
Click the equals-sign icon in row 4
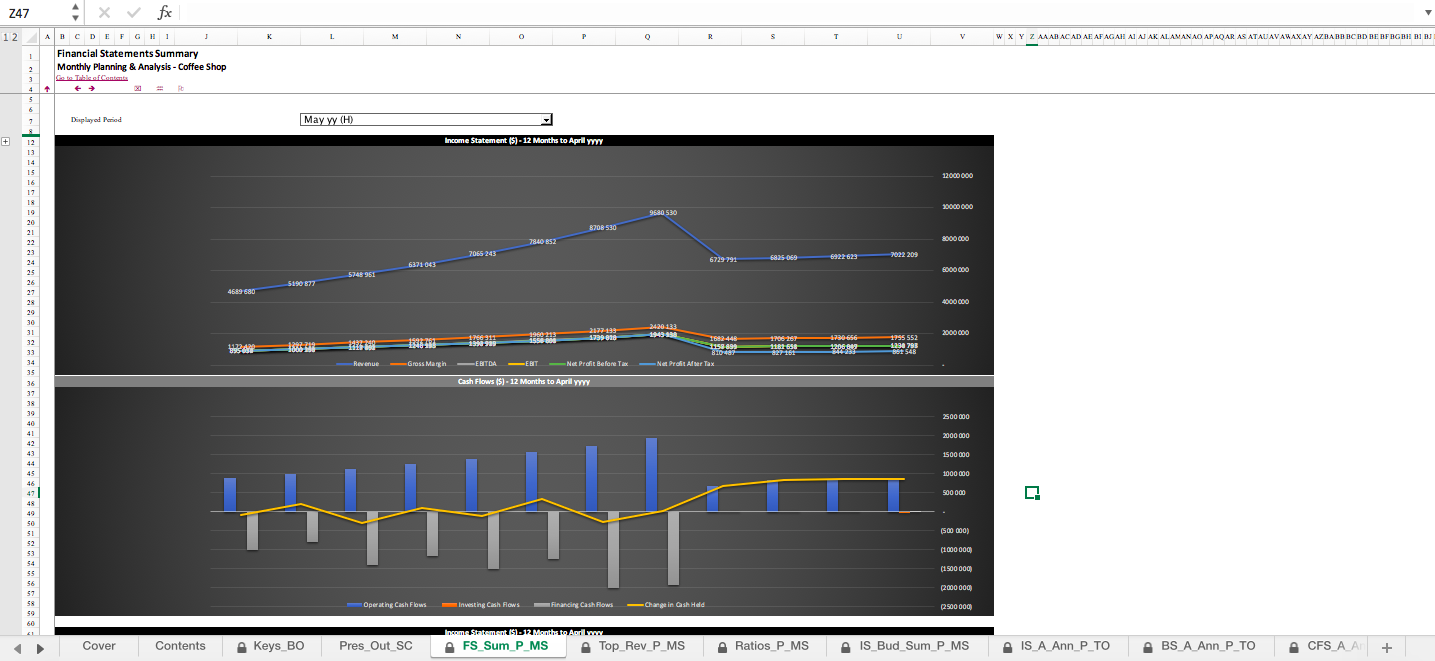point(160,88)
